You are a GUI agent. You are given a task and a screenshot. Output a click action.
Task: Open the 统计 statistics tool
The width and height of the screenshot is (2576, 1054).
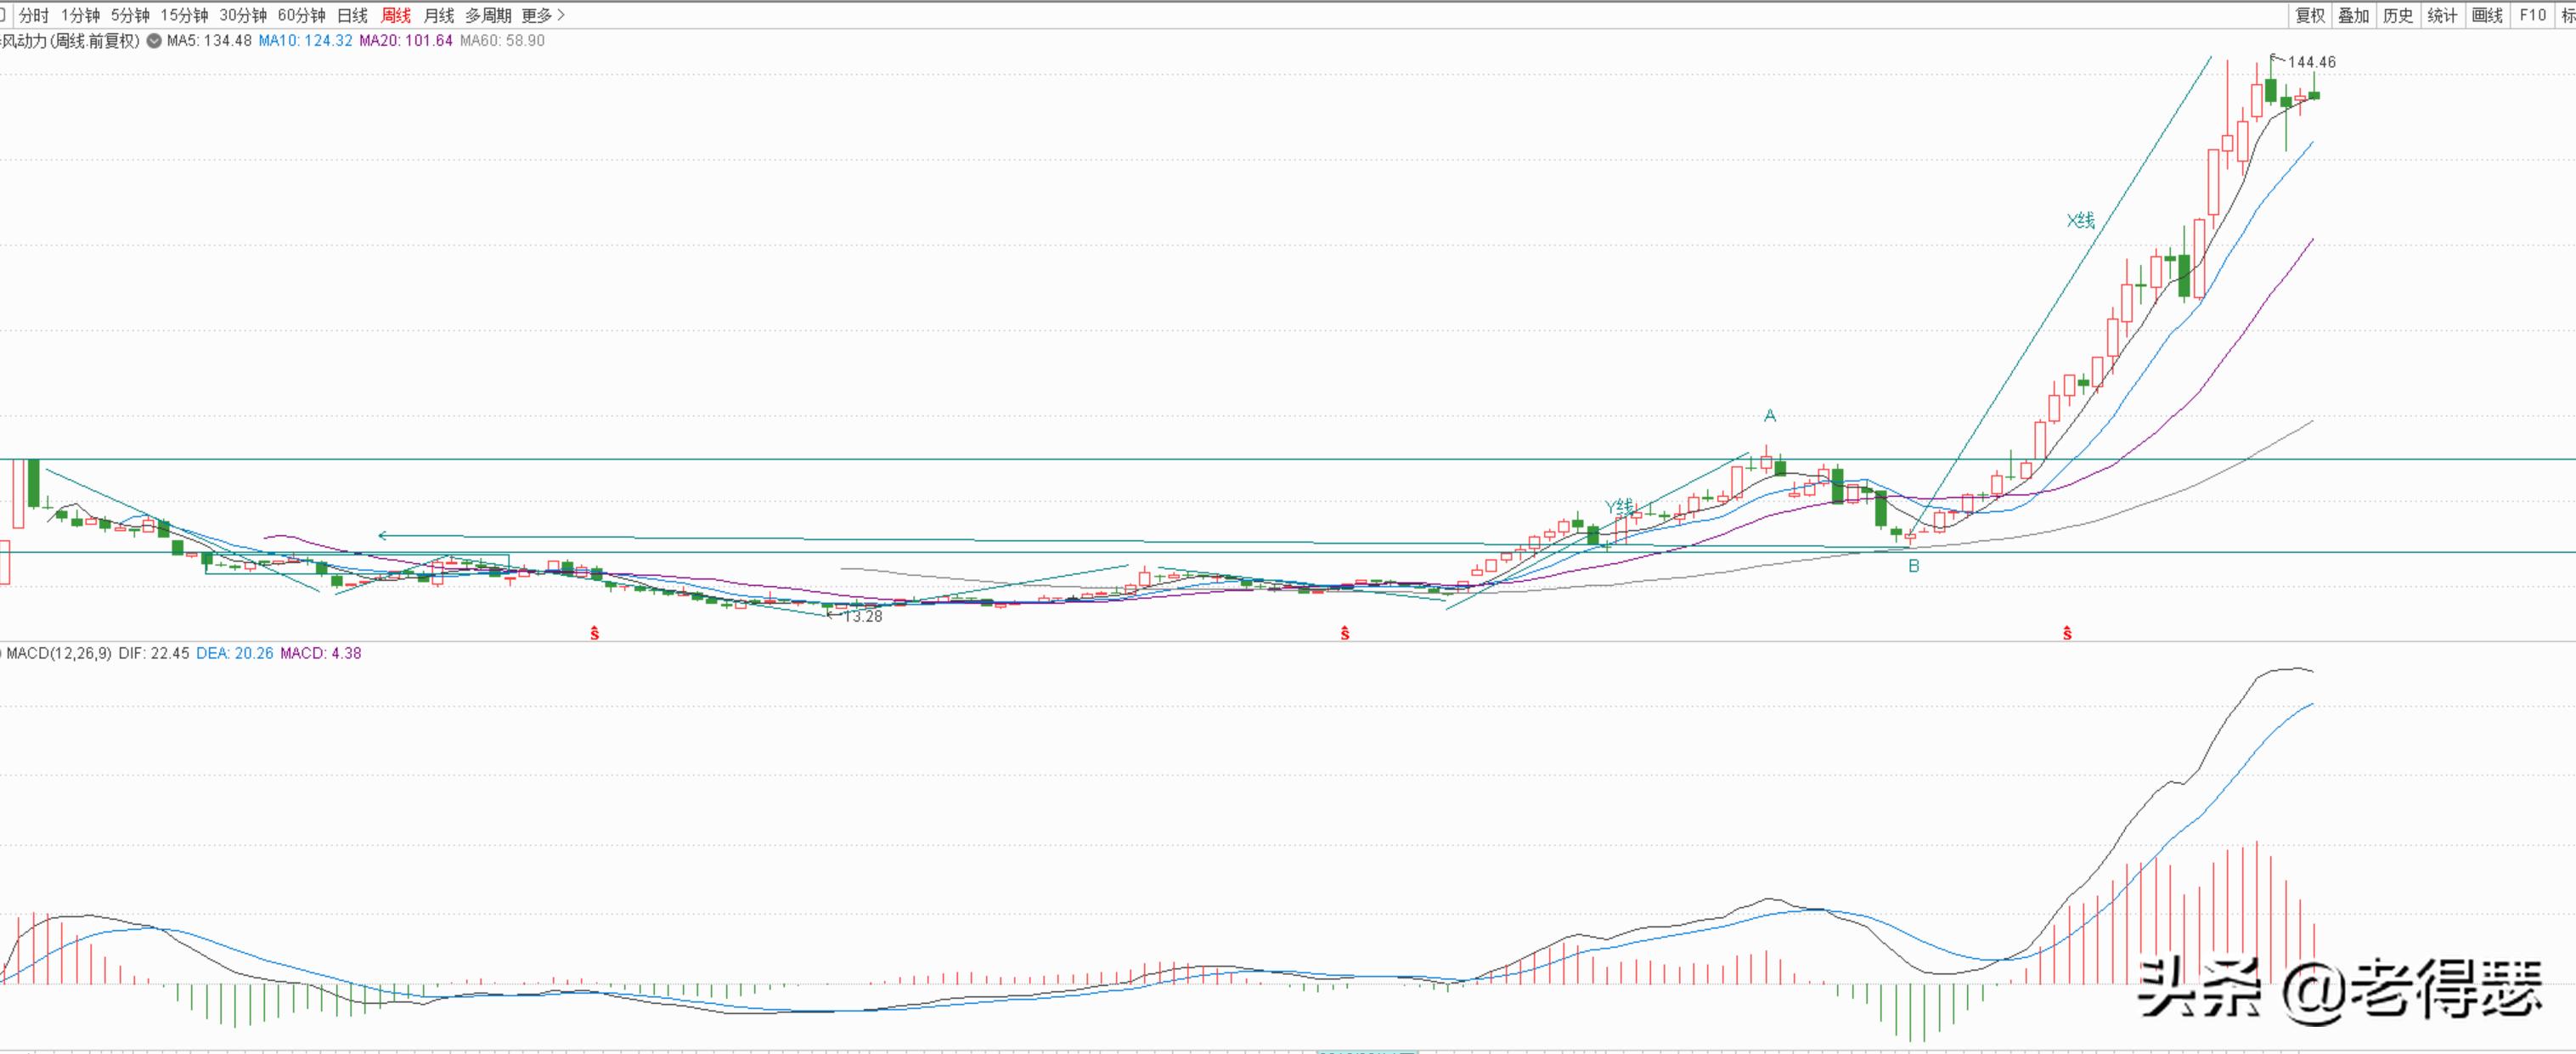click(2442, 15)
